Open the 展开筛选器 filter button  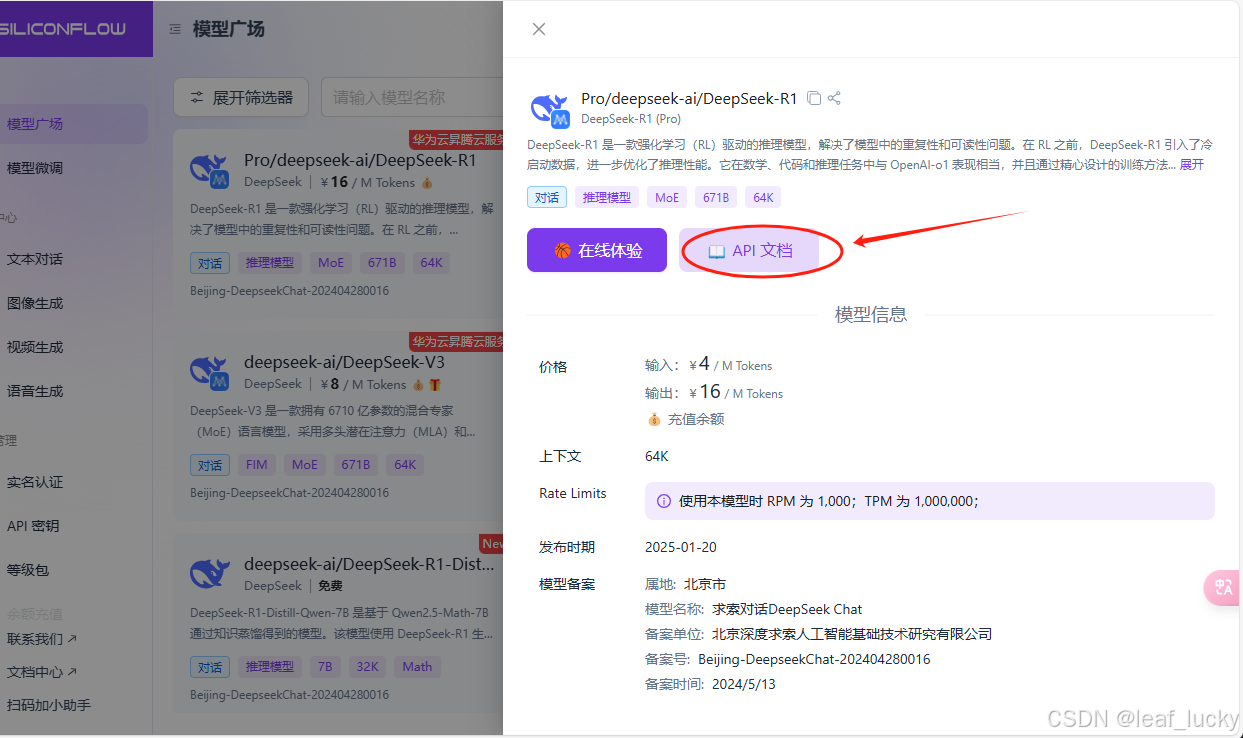(x=241, y=97)
